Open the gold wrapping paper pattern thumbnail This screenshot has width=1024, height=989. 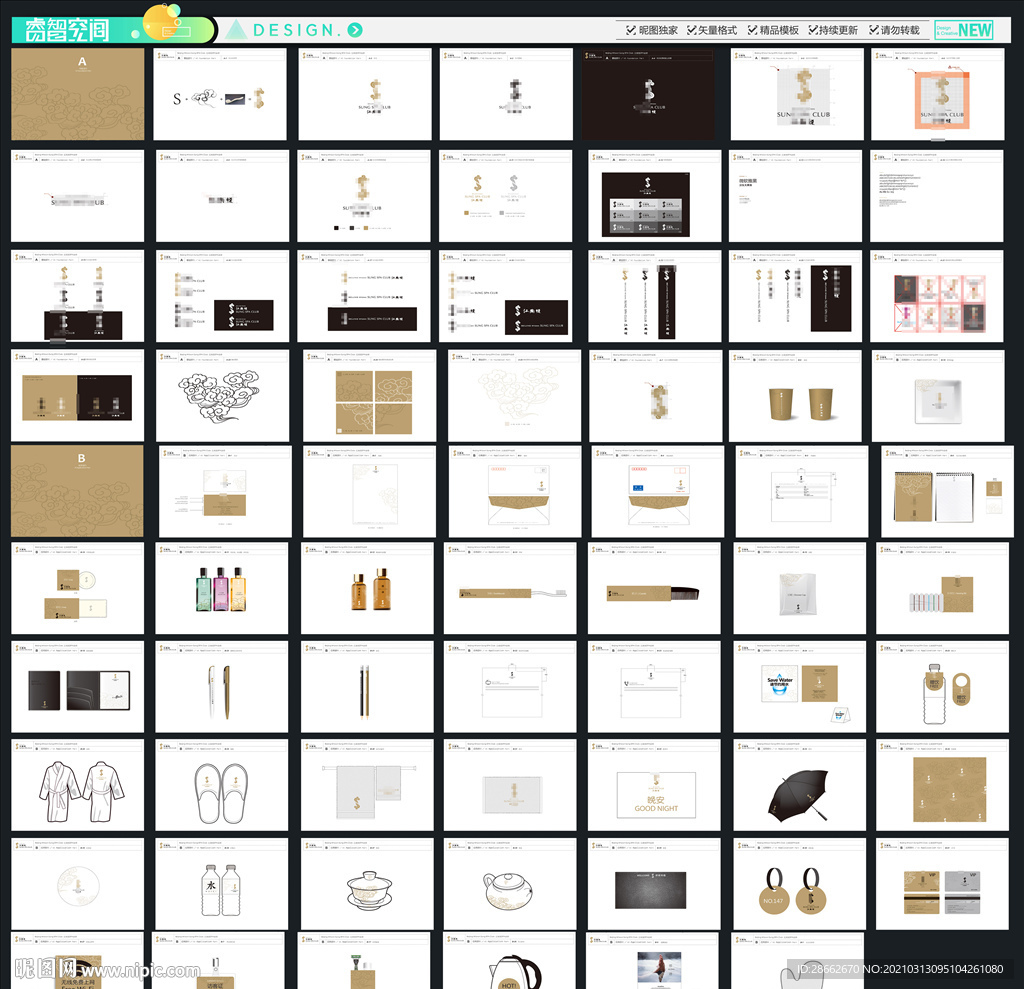tap(942, 785)
